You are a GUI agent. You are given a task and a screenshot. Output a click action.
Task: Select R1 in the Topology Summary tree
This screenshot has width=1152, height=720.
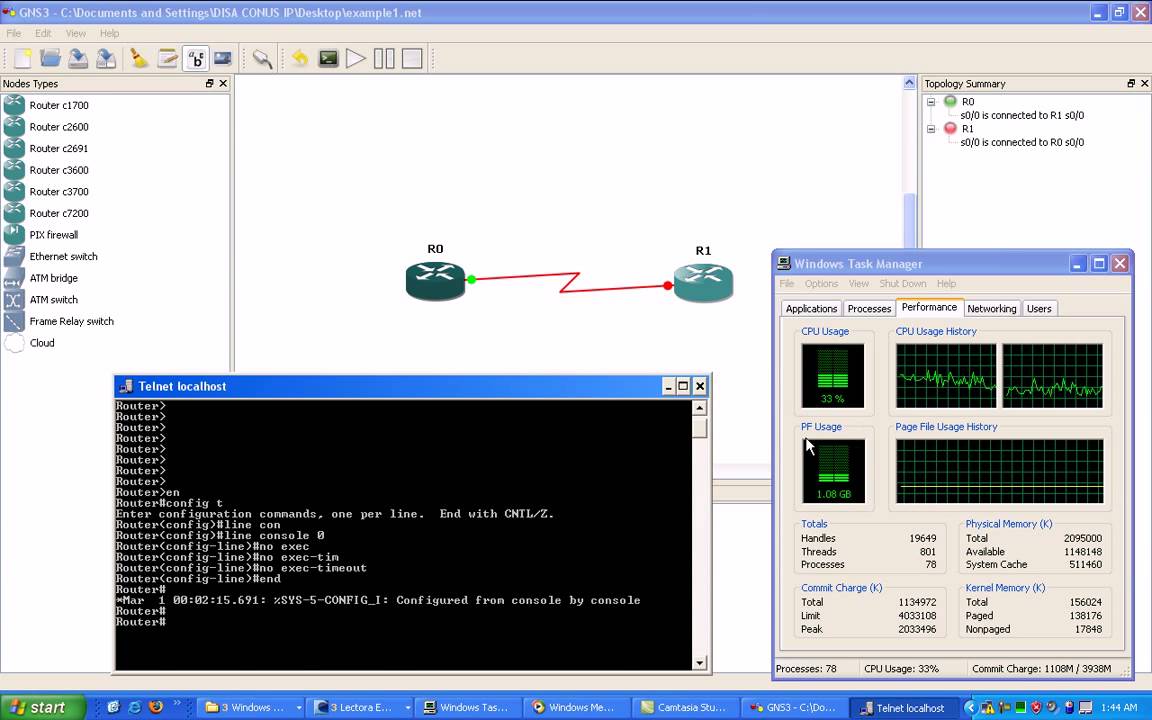[x=968, y=129]
